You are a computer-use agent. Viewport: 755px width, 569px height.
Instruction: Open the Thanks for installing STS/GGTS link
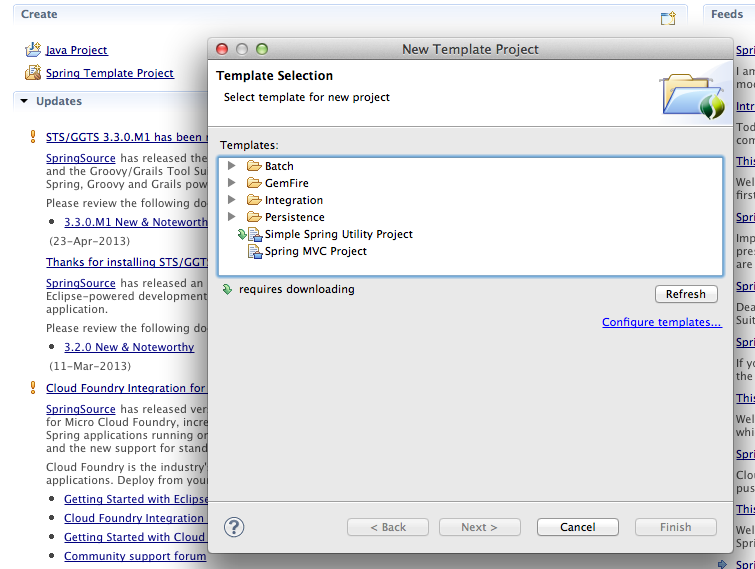(127, 262)
